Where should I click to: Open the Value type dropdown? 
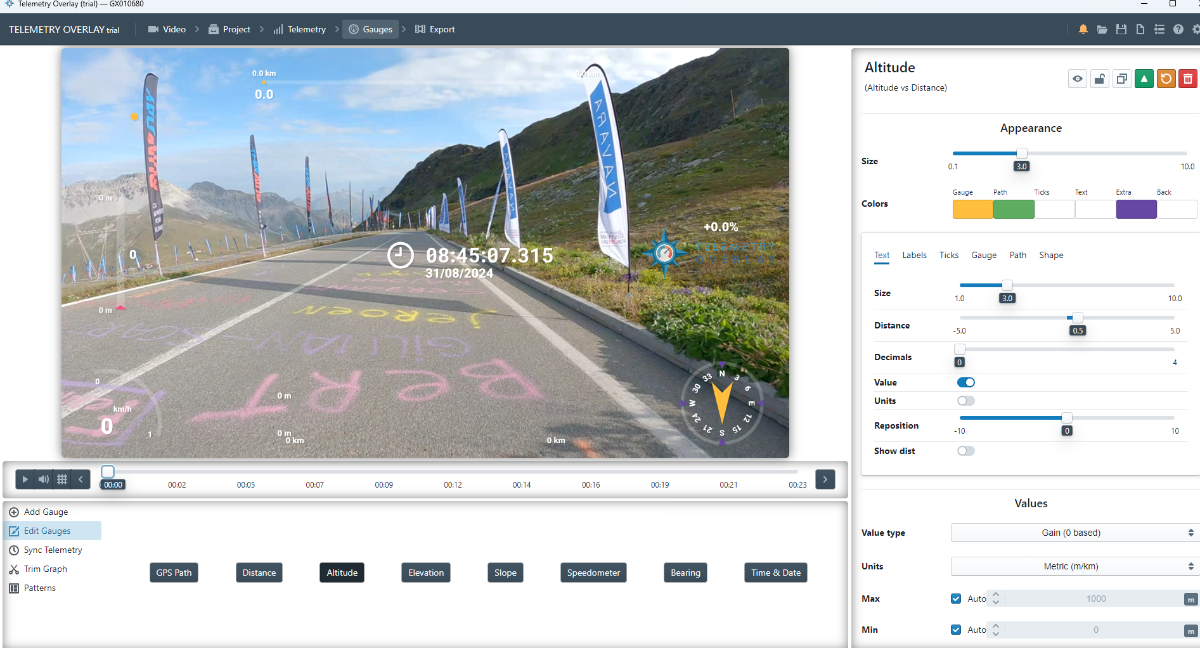[x=1073, y=533]
